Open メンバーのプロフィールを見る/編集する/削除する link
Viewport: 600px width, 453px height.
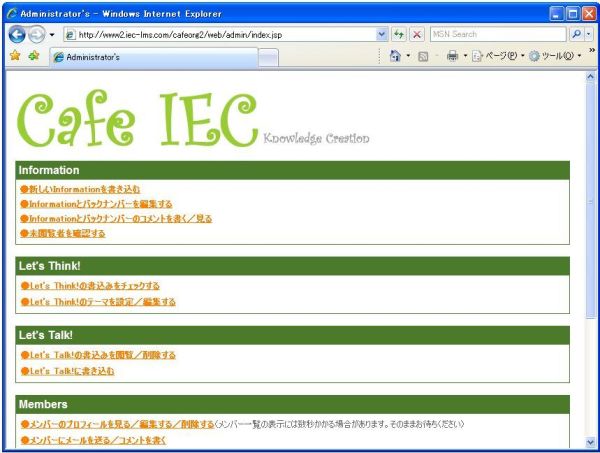118,424
